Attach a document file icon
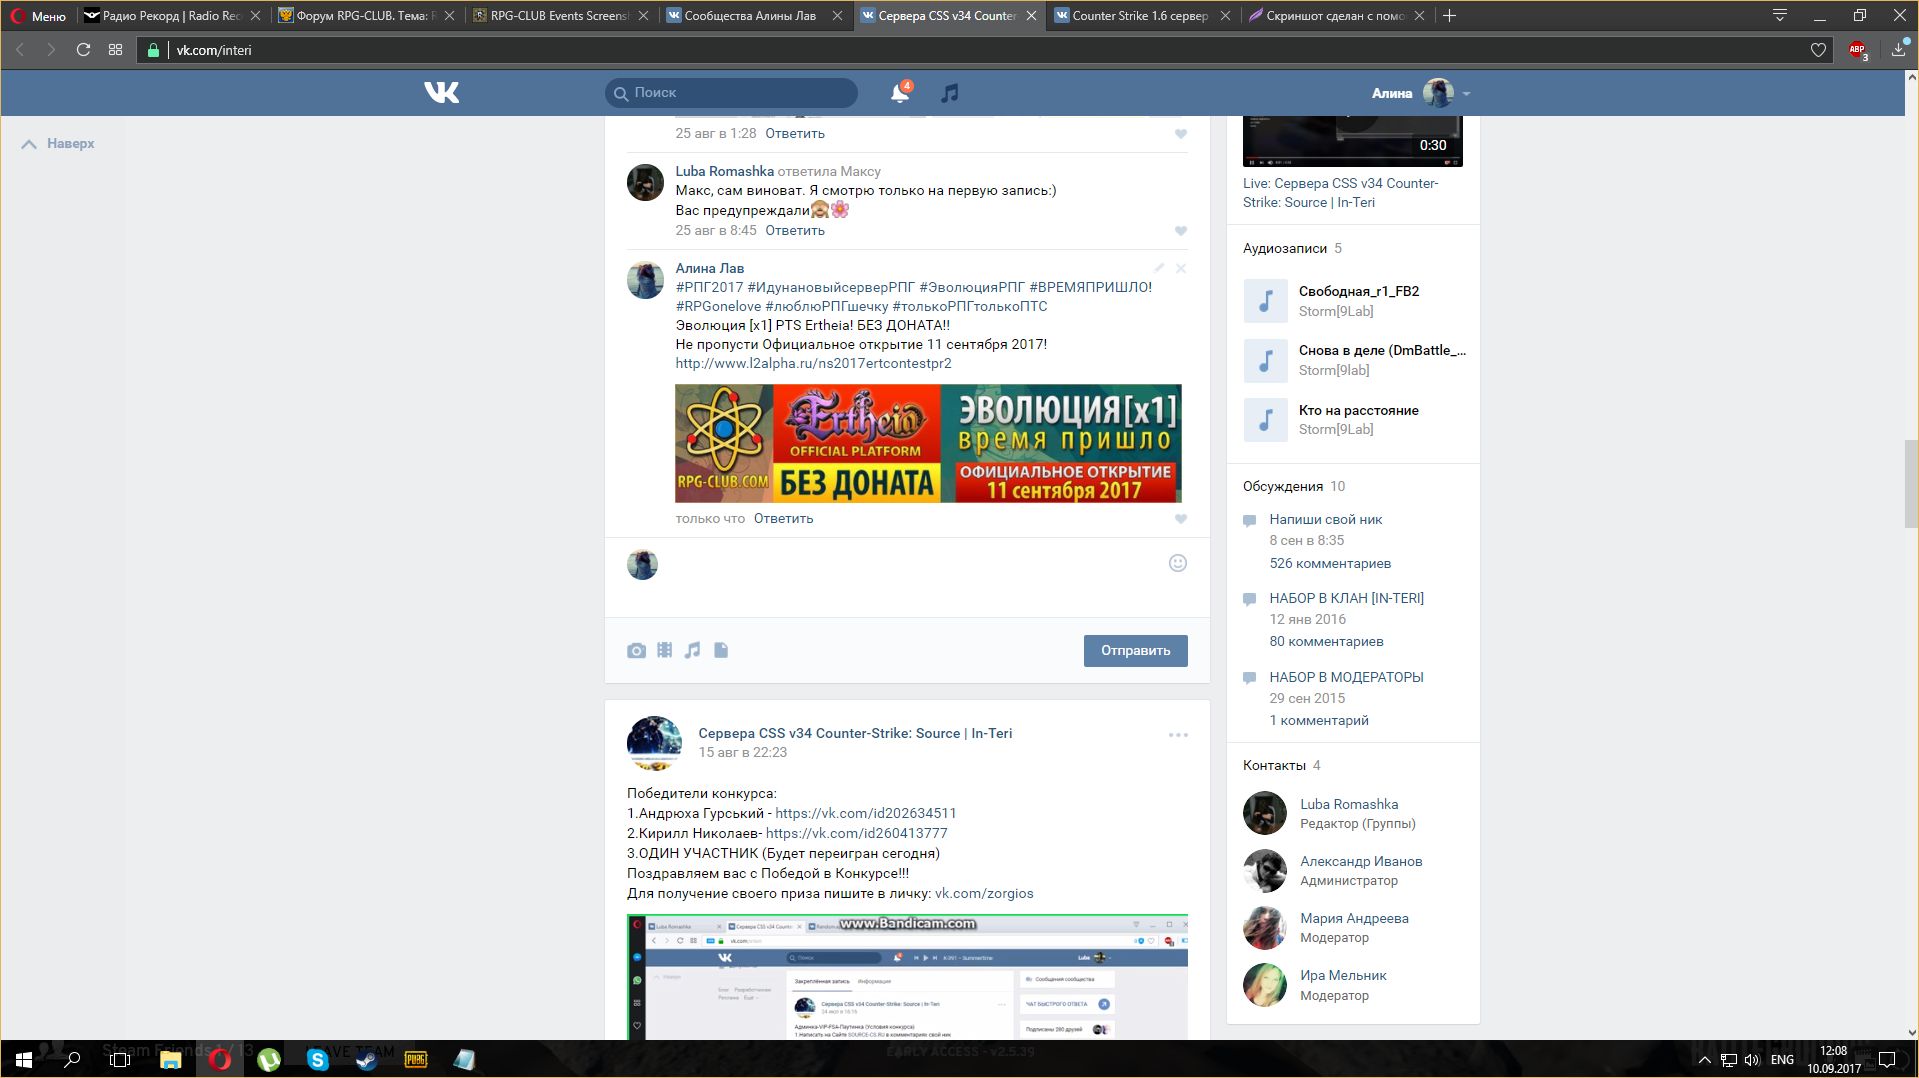The image size is (1919, 1078). click(x=721, y=650)
